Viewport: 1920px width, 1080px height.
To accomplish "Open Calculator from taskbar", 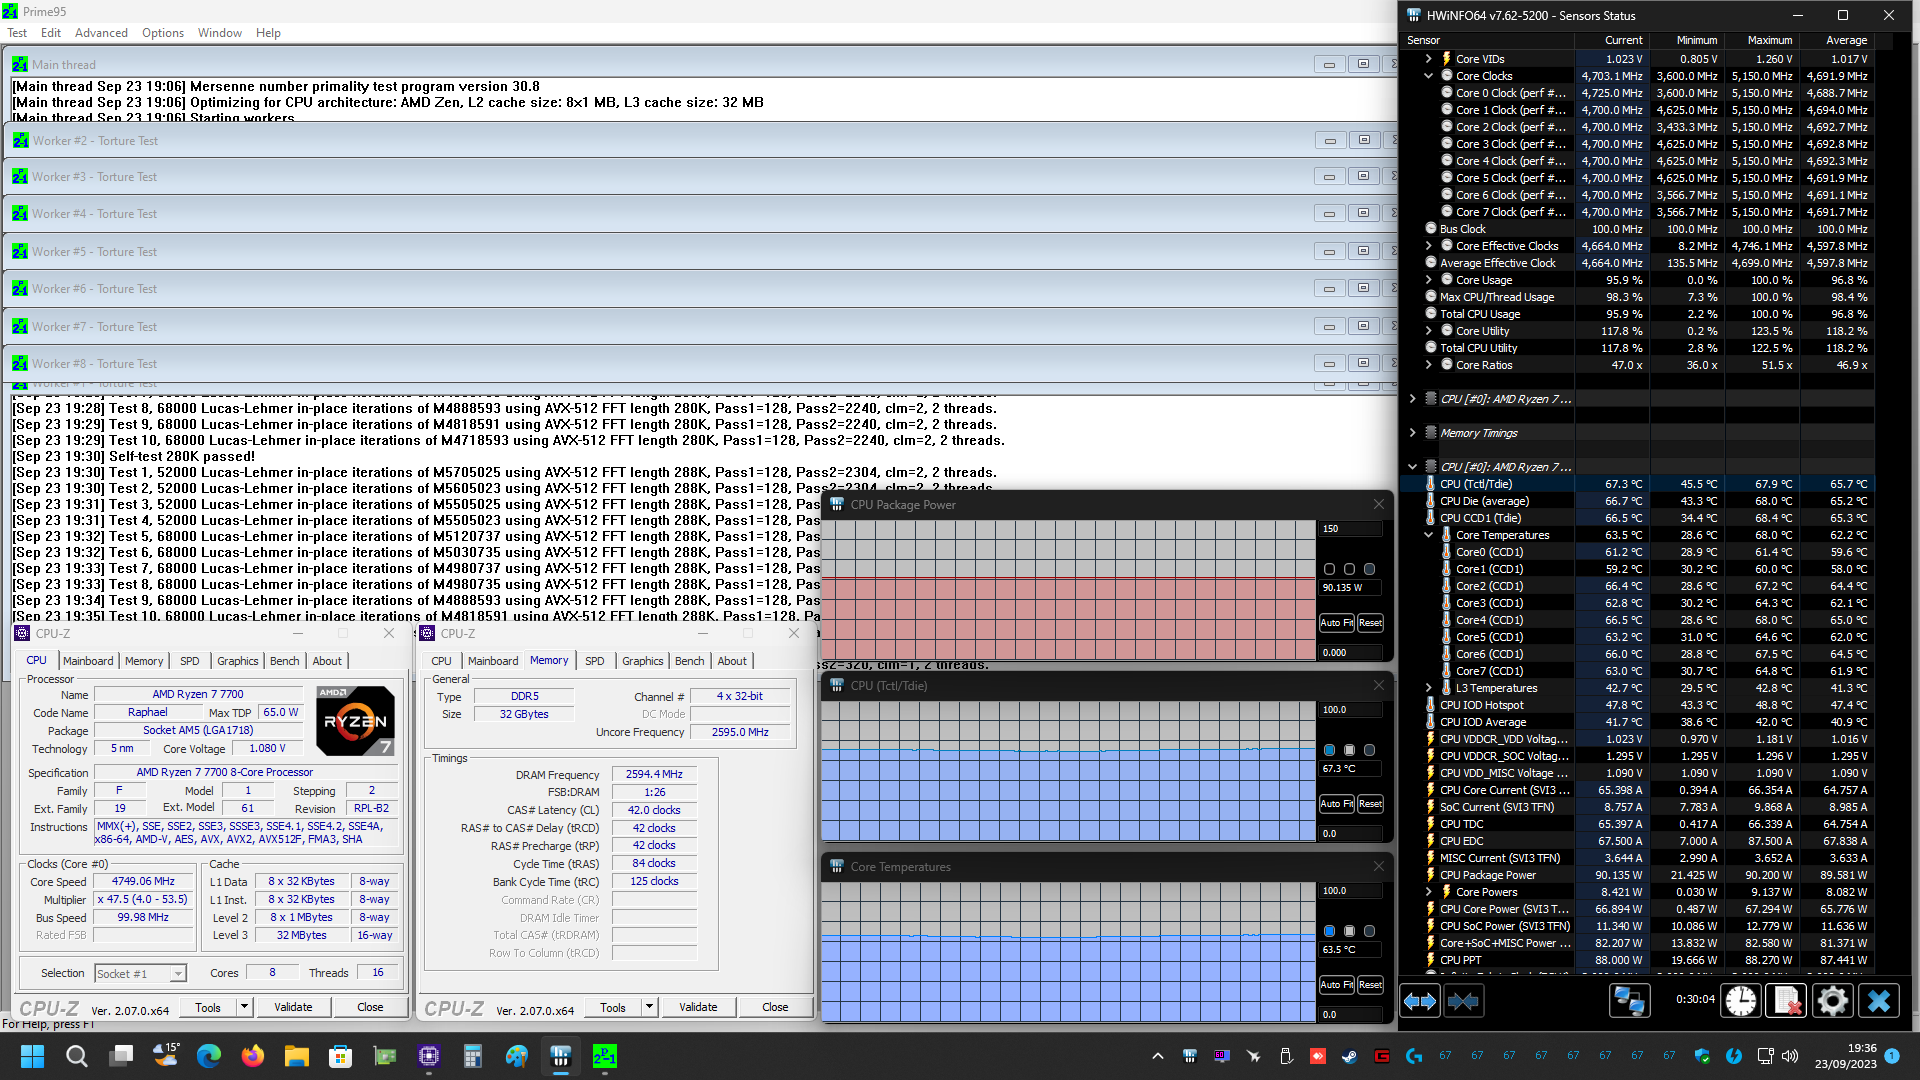I will [473, 1055].
